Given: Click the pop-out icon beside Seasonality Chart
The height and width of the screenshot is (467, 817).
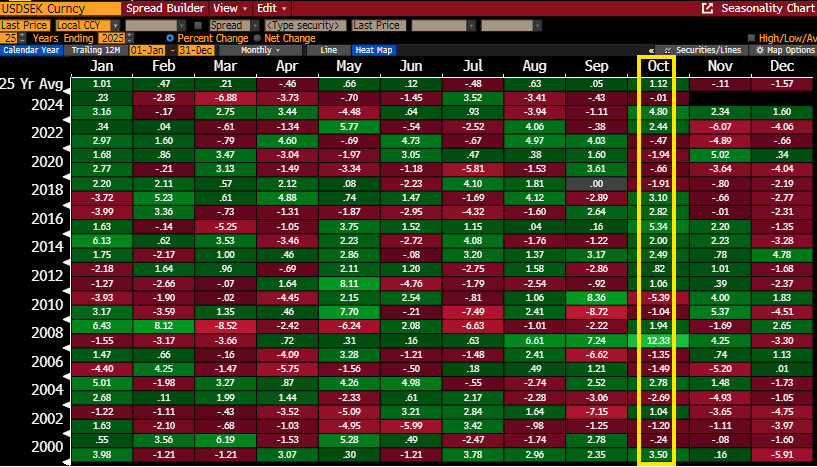Looking at the screenshot, I should (708, 8).
